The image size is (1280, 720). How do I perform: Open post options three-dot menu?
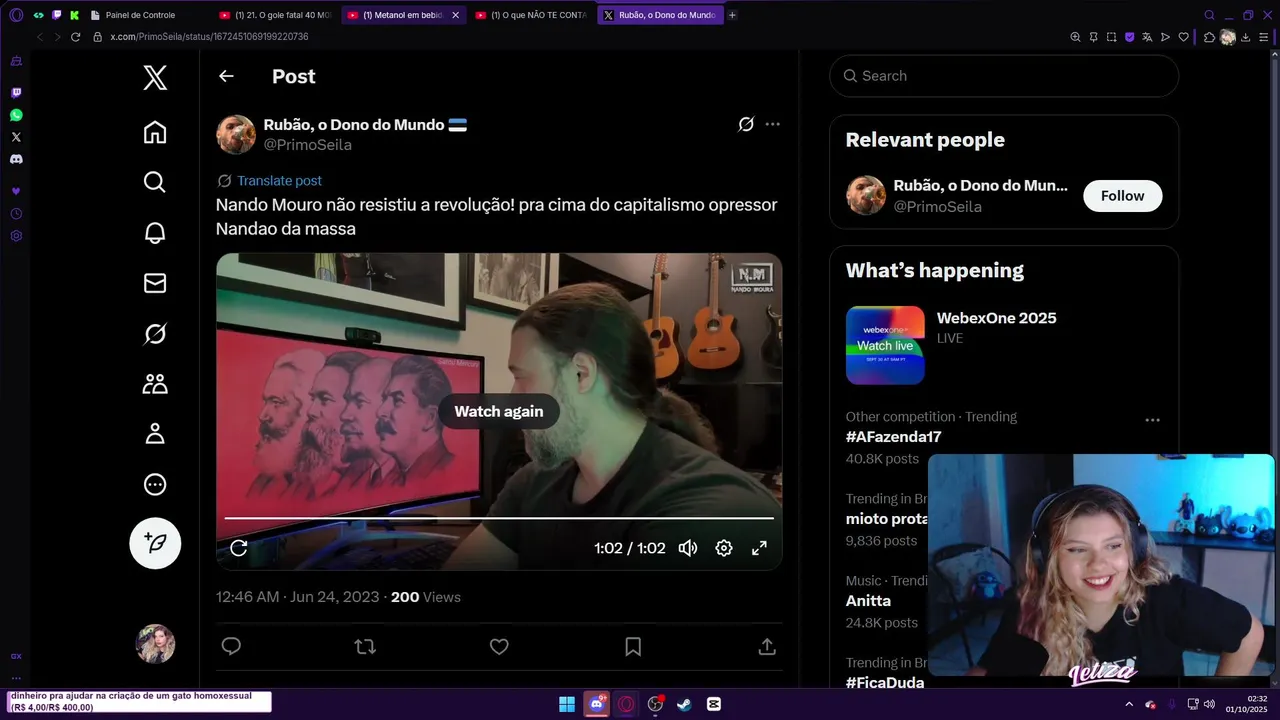pyautogui.click(x=772, y=124)
